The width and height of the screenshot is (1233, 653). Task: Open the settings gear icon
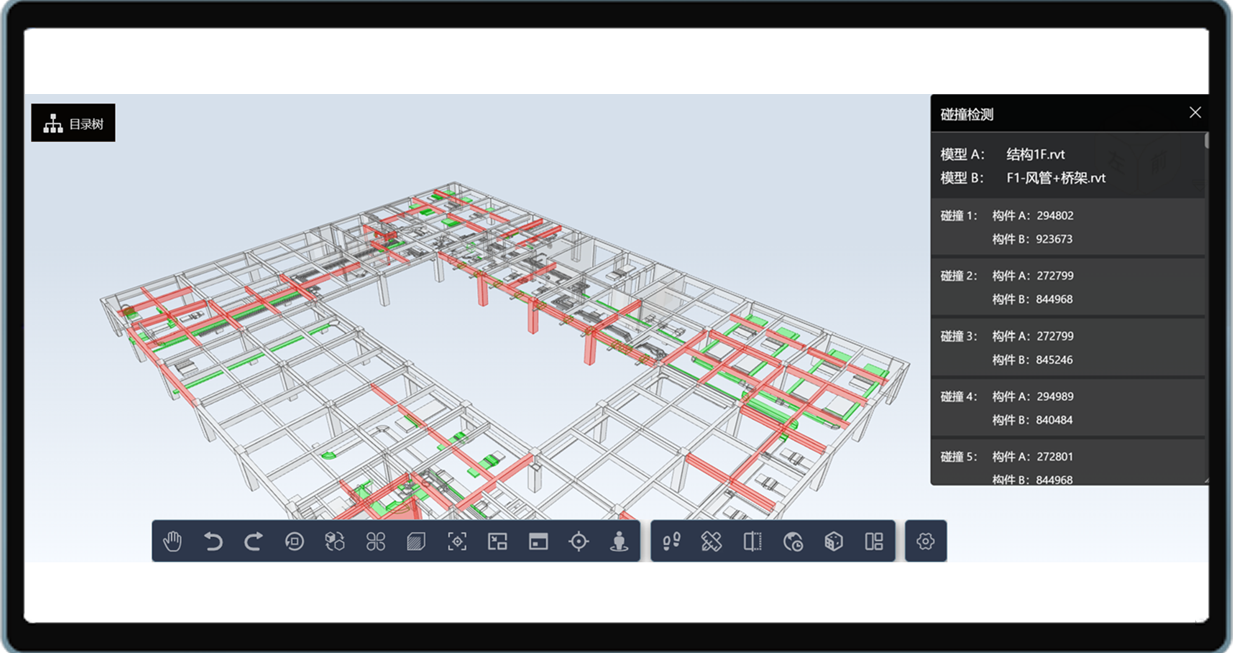pyautogui.click(x=926, y=541)
